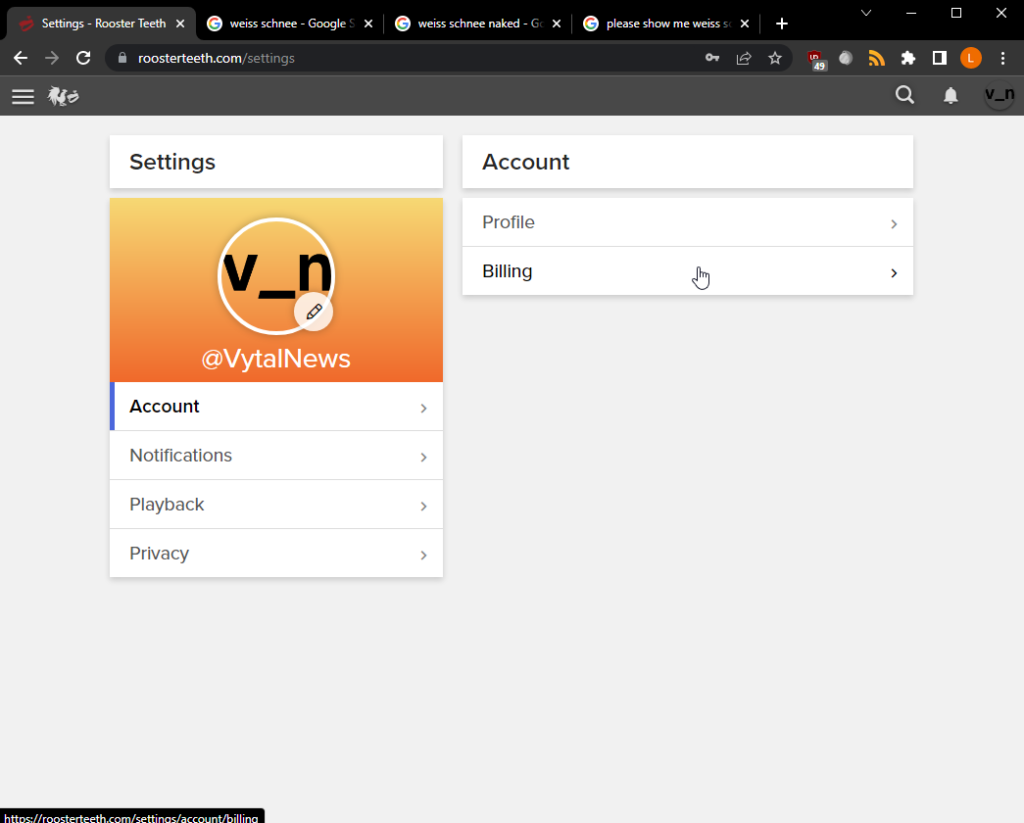The image size is (1024, 823).
Task: Click the Settings heading
Action: pos(172,162)
